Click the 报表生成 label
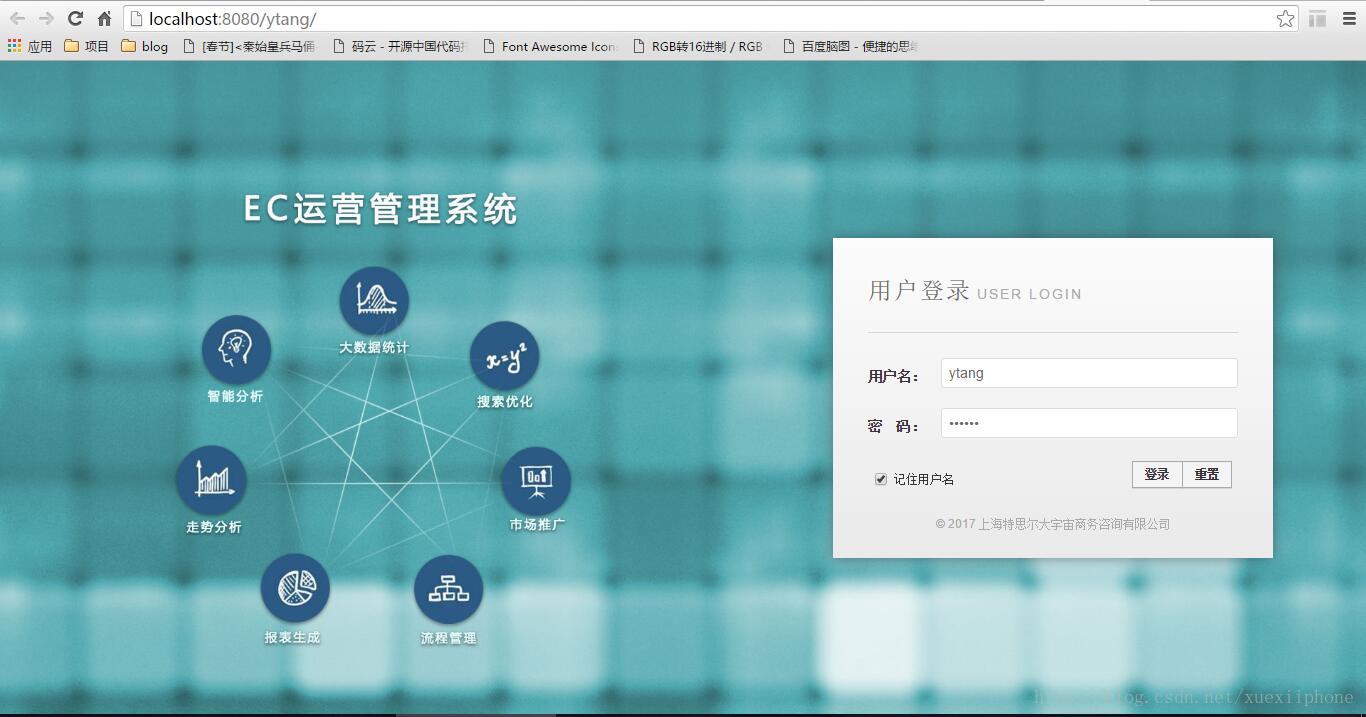 click(x=292, y=637)
